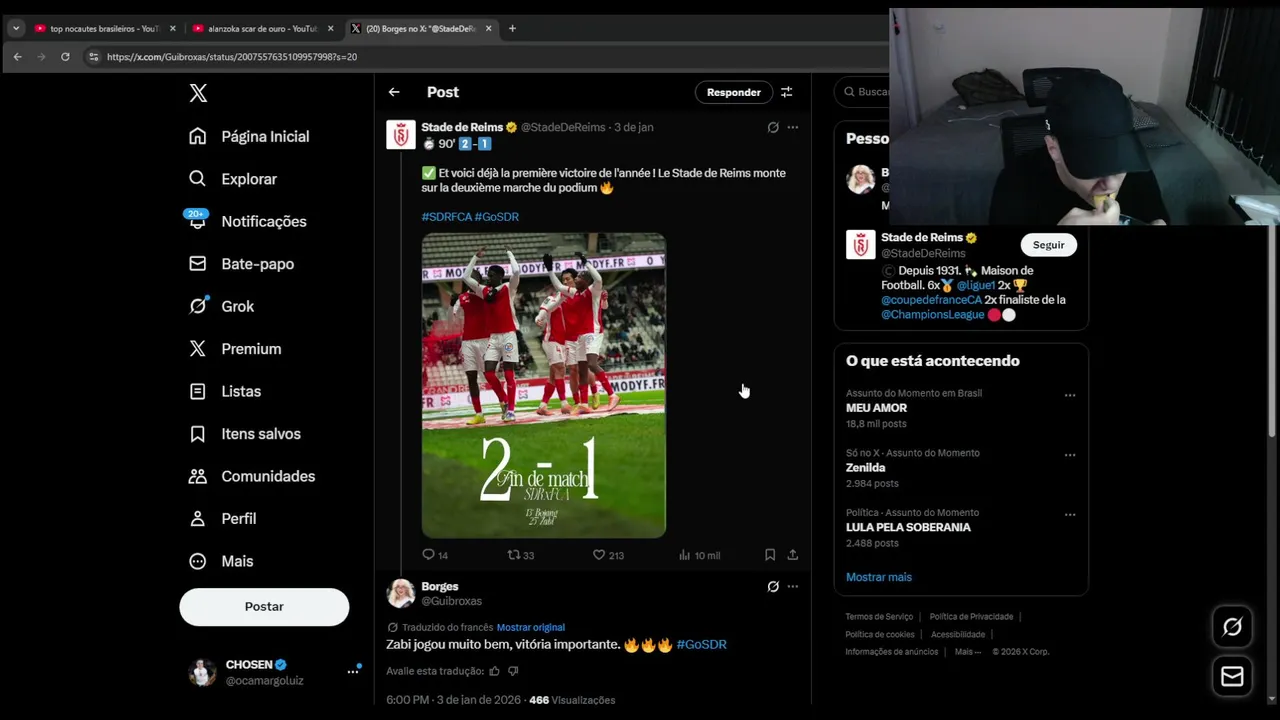Click the Responder button
Image resolution: width=1280 pixels, height=720 pixels.
coord(734,92)
